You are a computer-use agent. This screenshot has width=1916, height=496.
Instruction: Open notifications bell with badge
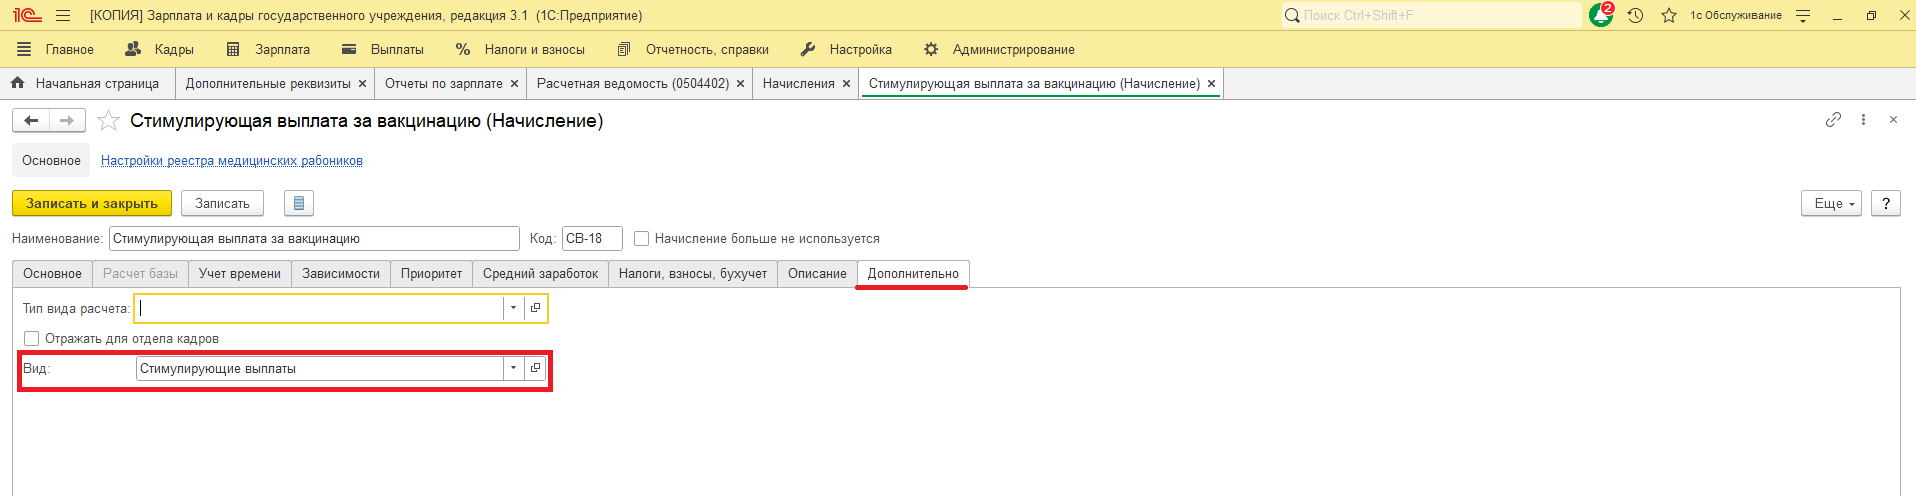[x=1601, y=15]
